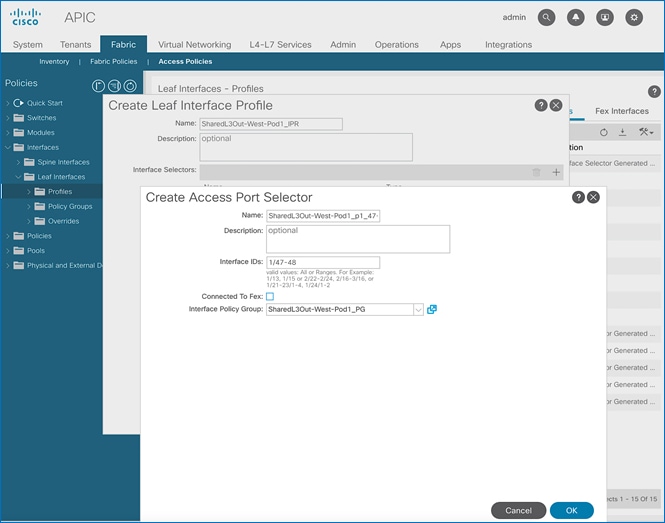The image size is (665, 523).
Task: Click the second circular icon beside Policies
Action: click(x=115, y=86)
